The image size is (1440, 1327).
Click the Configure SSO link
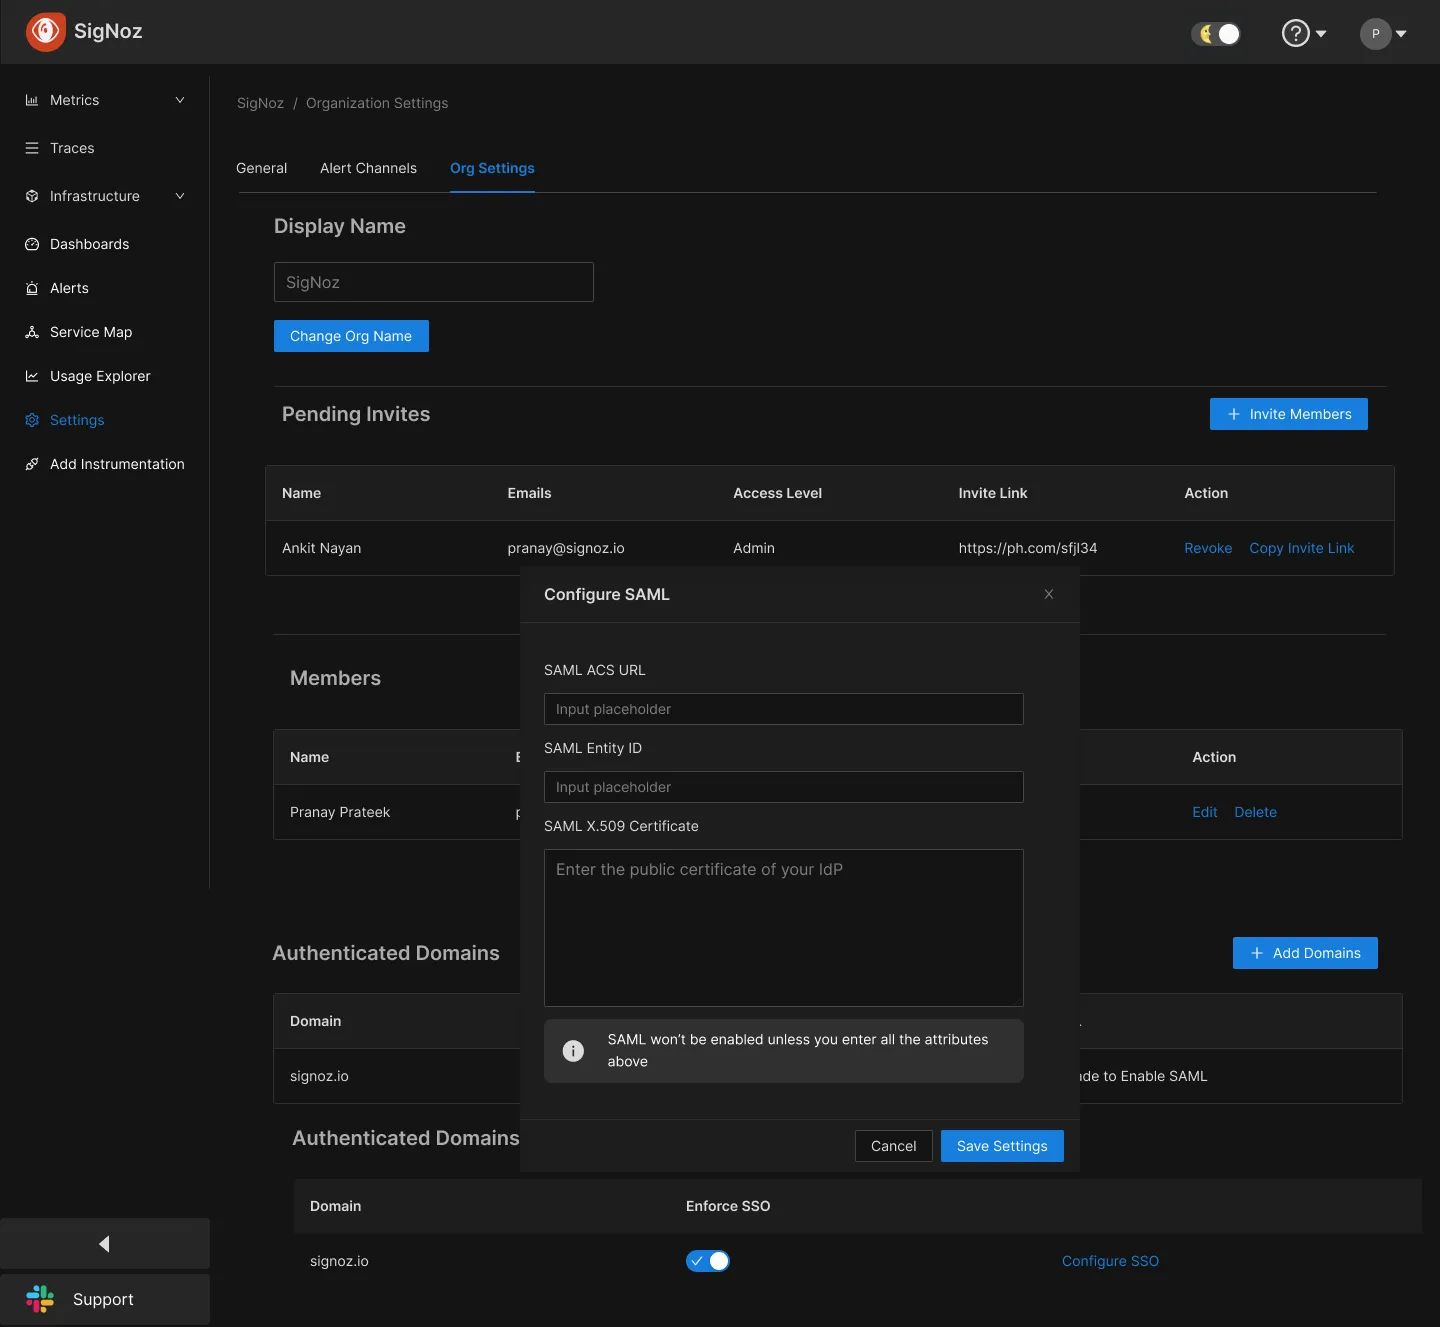point(1110,1261)
